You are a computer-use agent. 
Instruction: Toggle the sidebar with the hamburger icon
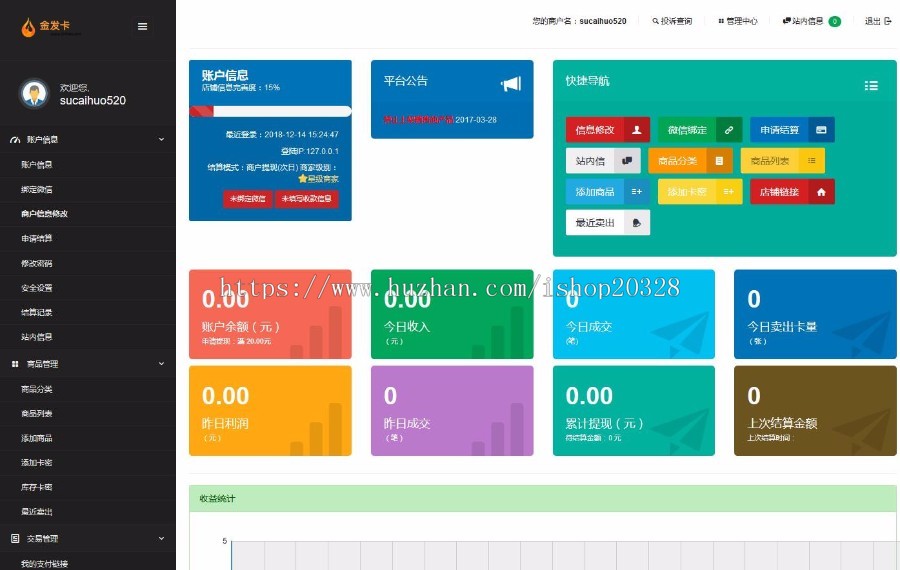point(142,26)
